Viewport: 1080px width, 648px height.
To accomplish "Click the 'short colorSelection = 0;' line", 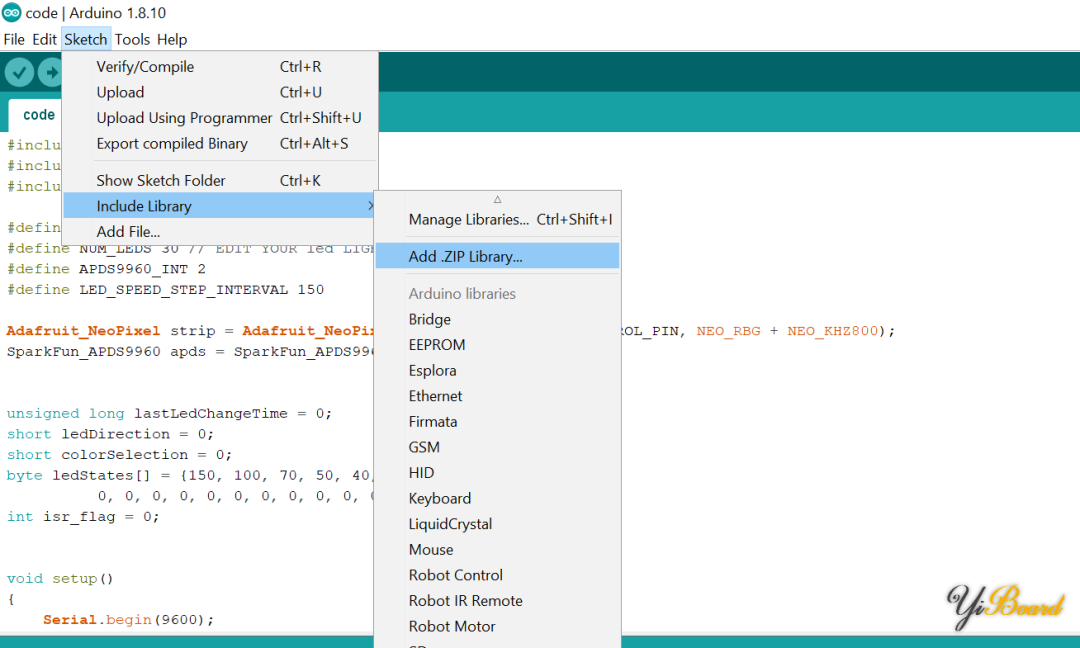I will coord(119,454).
